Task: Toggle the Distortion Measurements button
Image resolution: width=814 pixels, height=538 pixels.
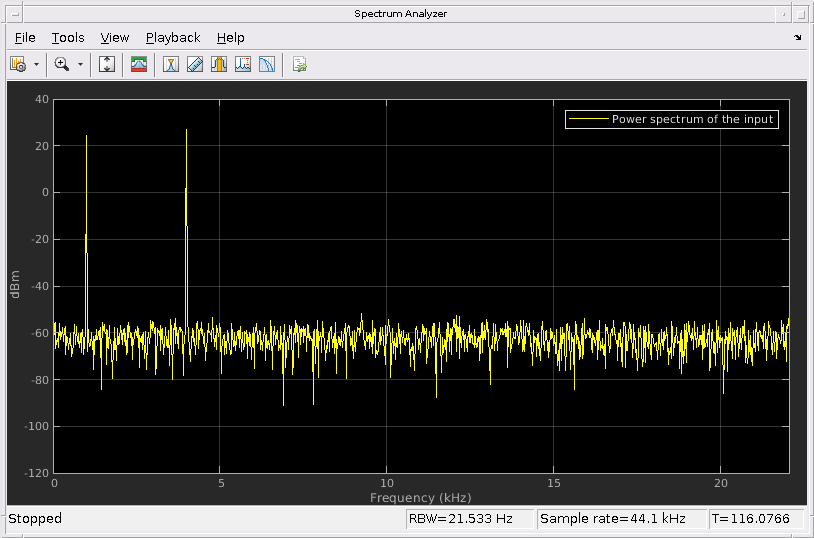Action: 243,64
